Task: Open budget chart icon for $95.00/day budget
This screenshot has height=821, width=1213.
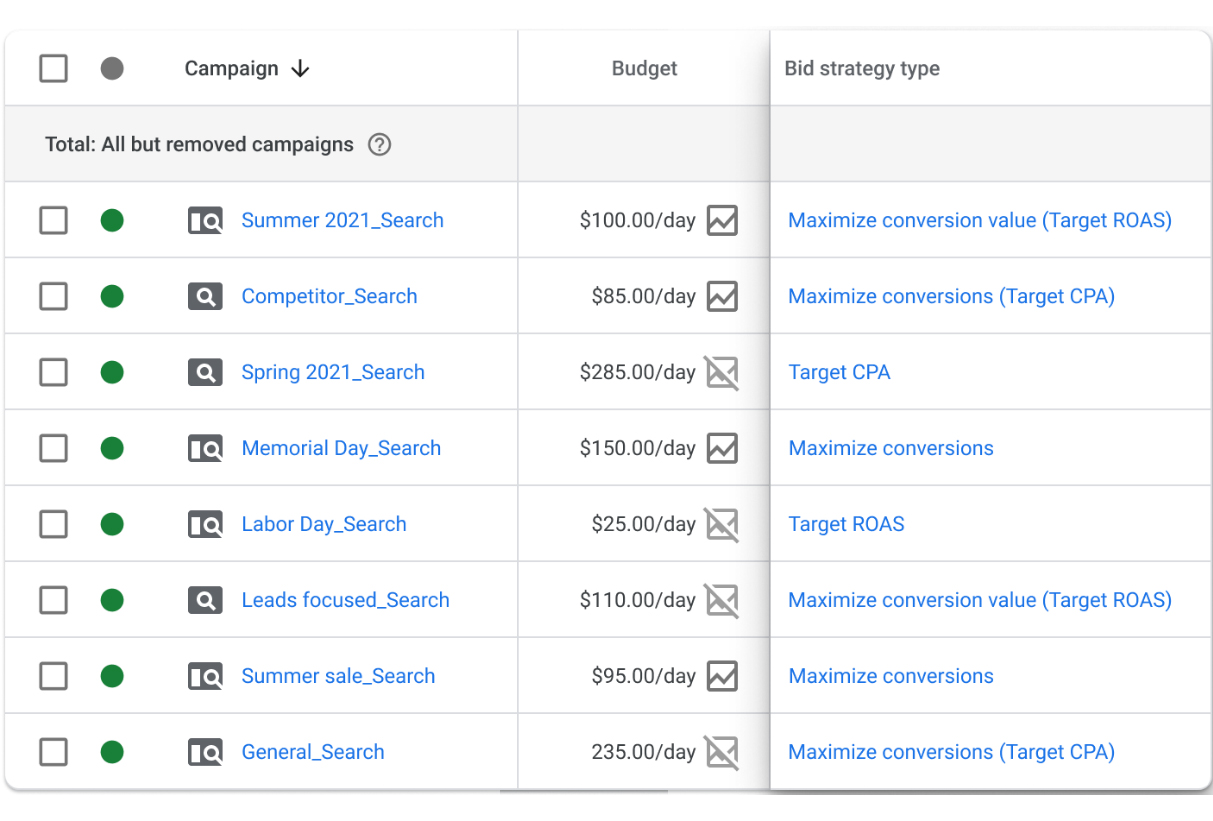Action: [x=722, y=676]
